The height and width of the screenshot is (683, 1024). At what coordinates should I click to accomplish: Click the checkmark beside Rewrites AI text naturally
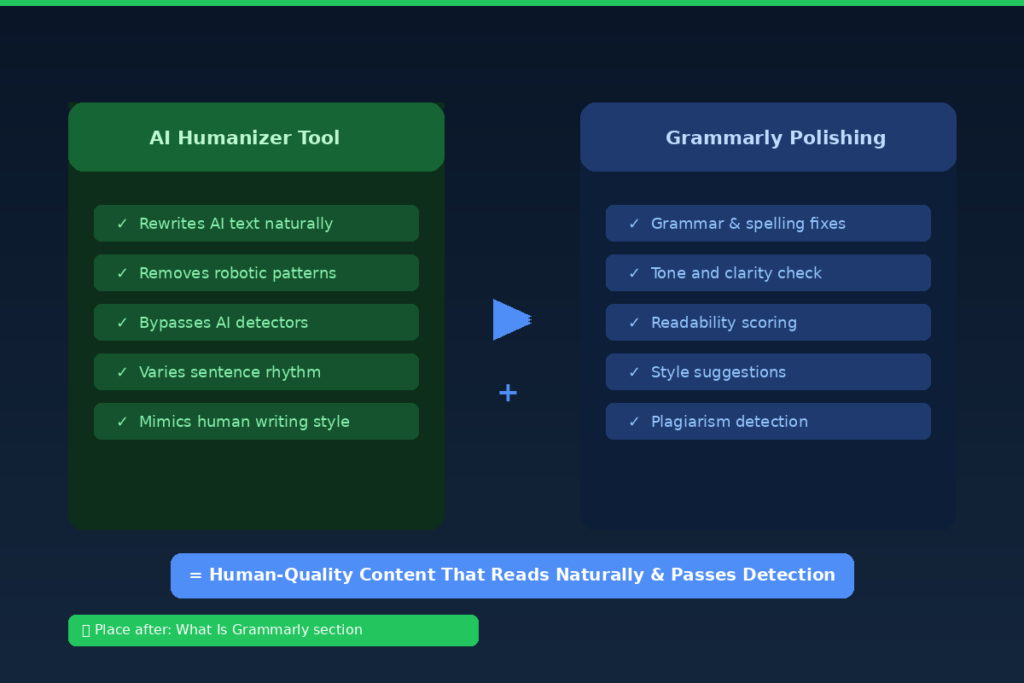(124, 223)
